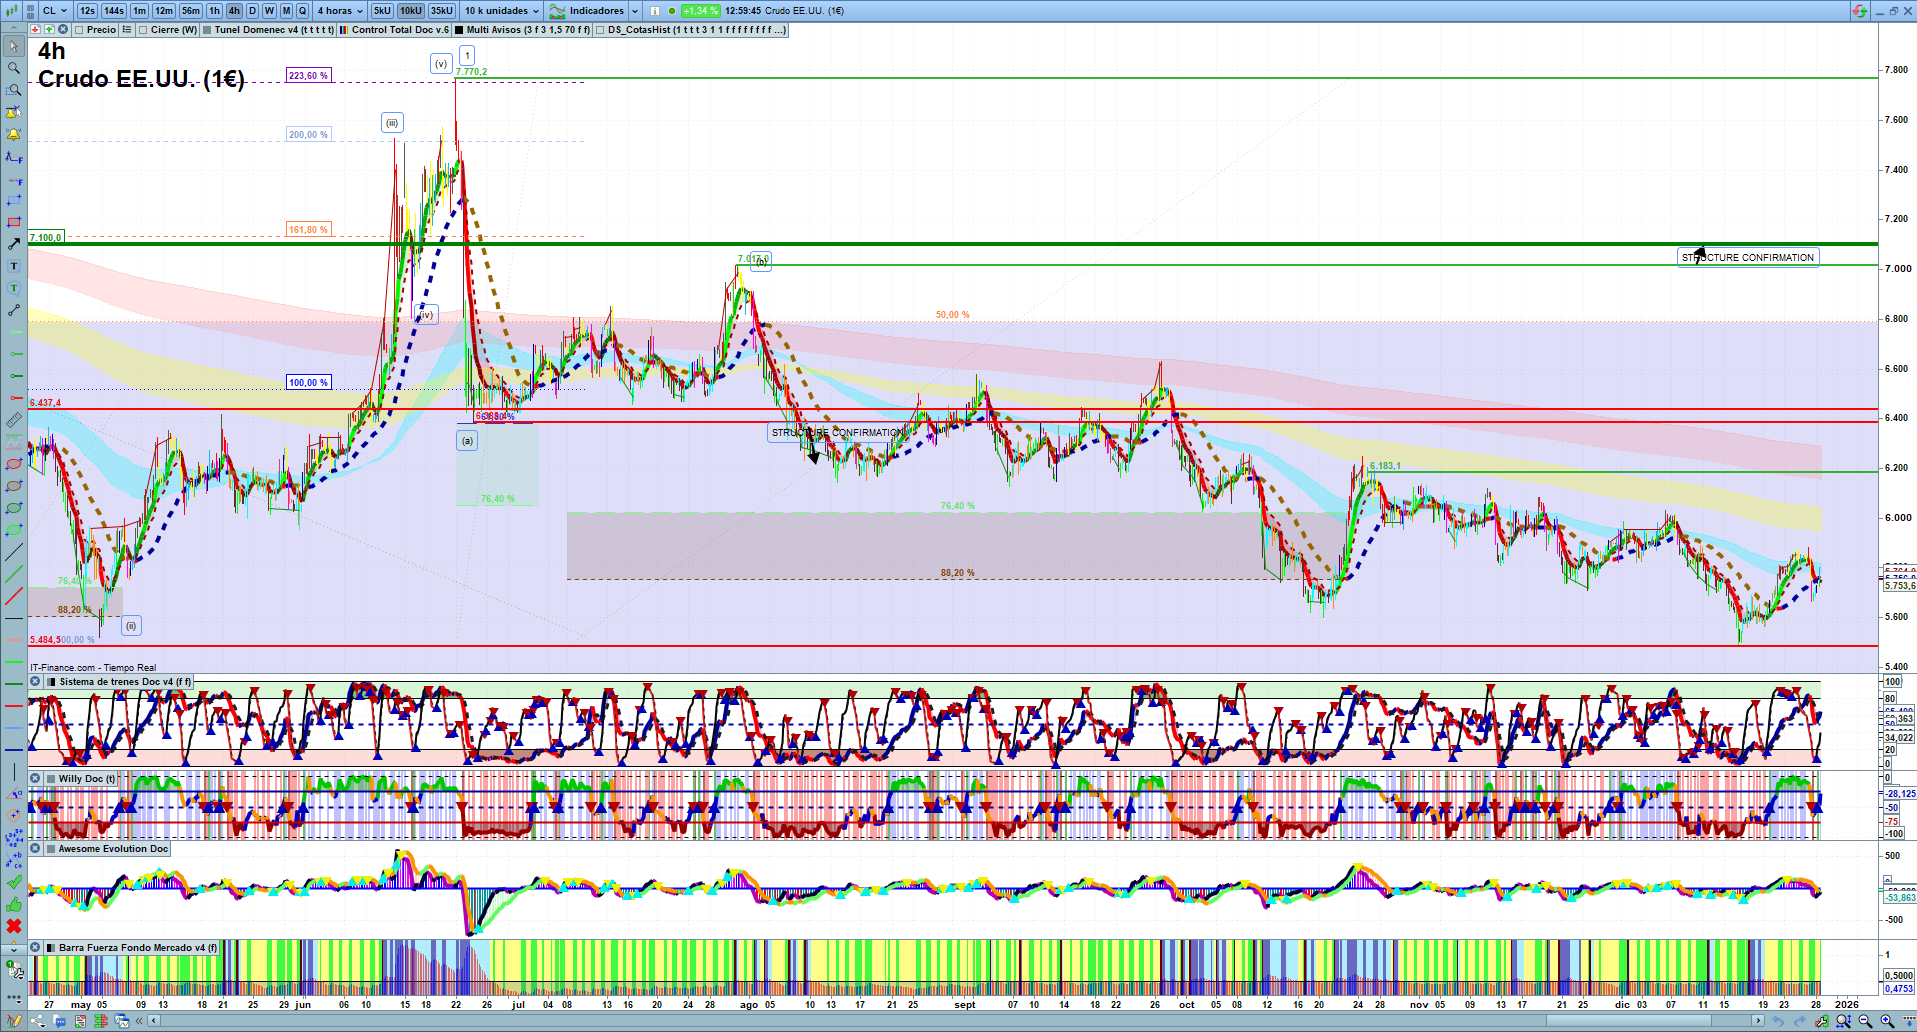
Task: Open the Indicadores menu
Action: [x=596, y=11]
